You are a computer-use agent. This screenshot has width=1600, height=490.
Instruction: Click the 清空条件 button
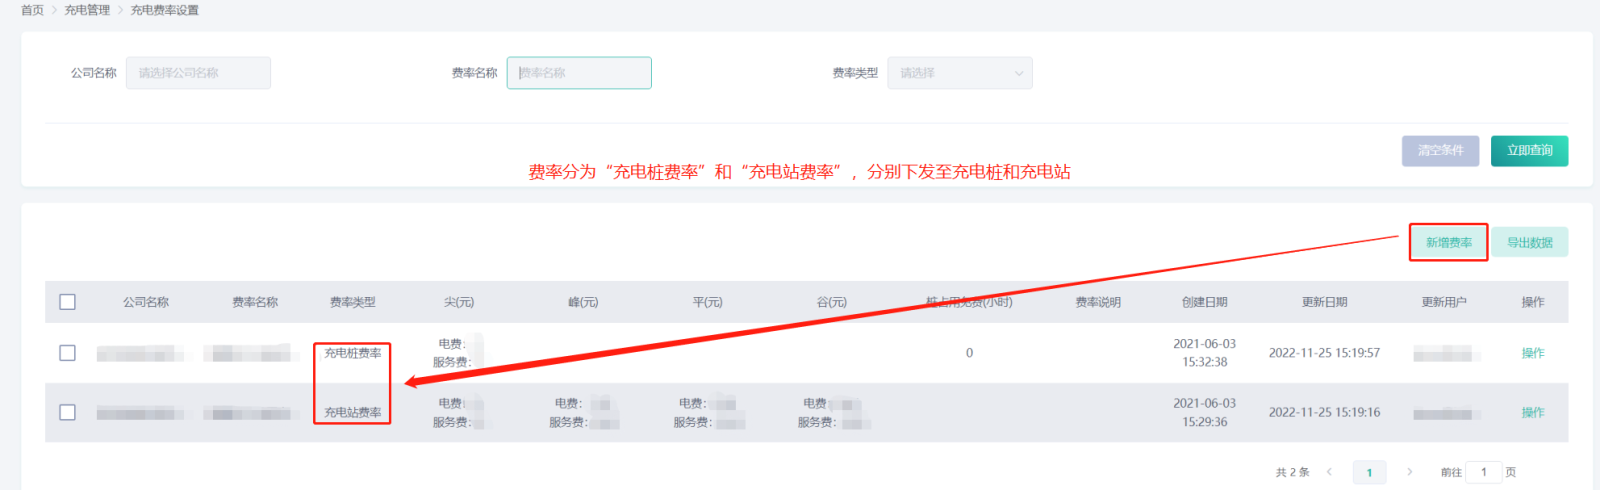[x=1440, y=151]
